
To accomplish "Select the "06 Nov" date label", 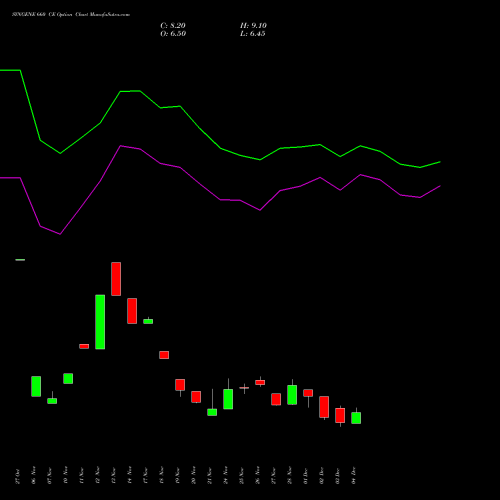I will [34, 475].
